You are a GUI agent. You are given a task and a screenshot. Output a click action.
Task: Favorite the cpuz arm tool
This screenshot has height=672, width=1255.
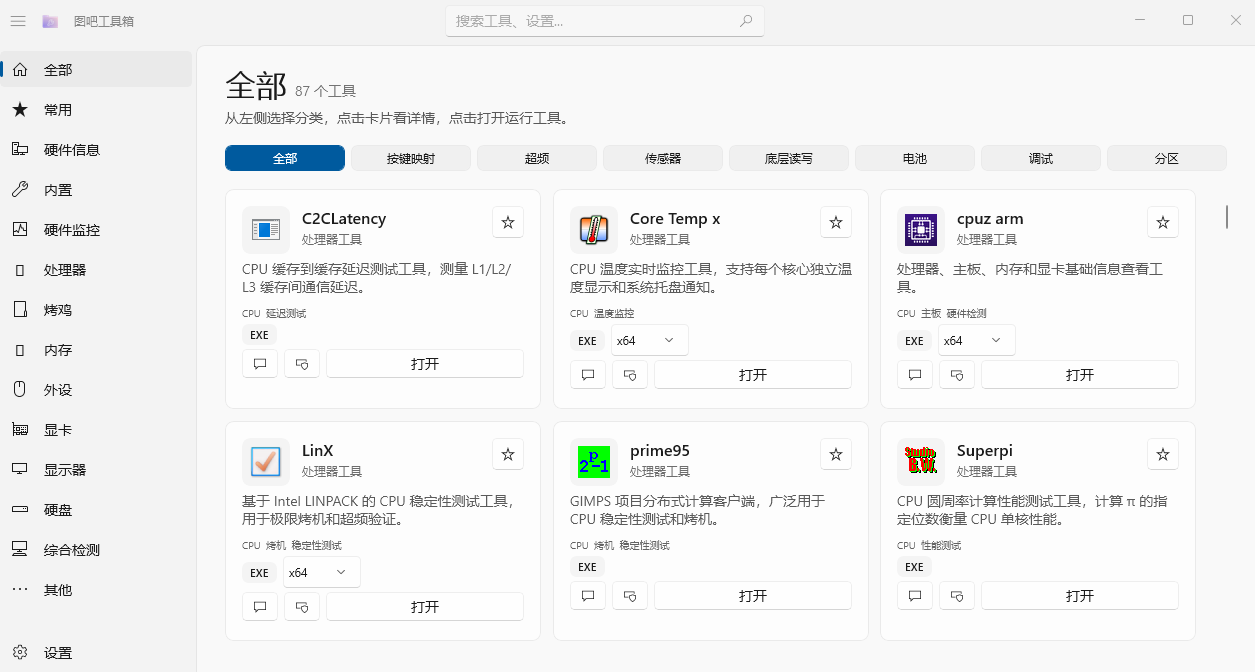tap(1163, 222)
